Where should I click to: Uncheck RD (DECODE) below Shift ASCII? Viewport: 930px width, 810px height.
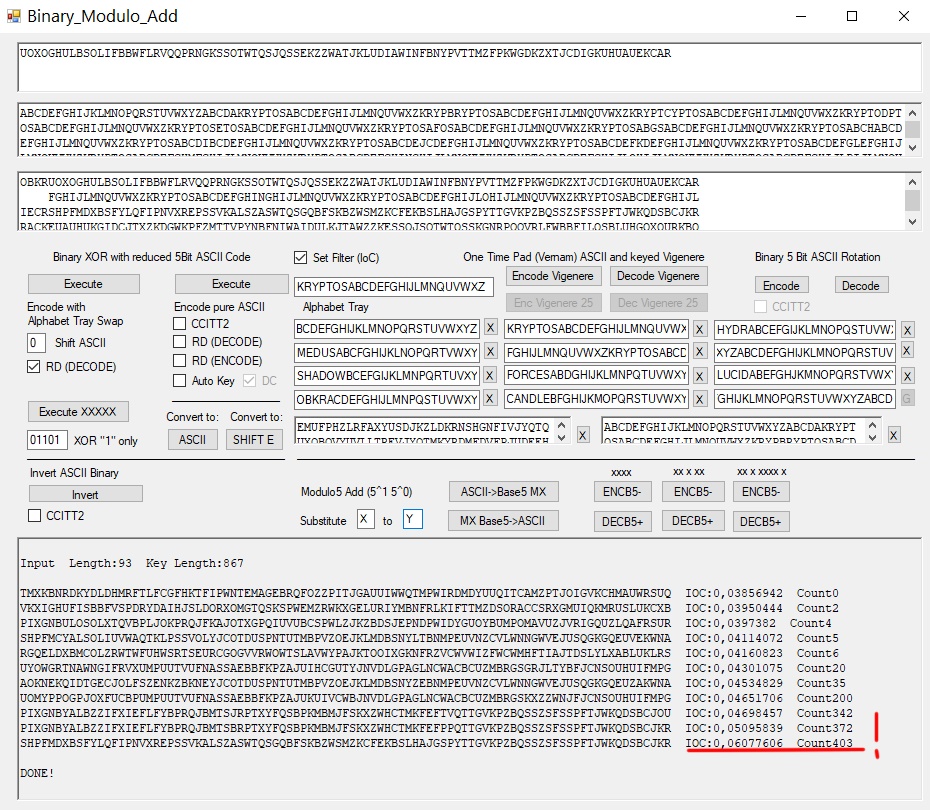tap(36, 367)
